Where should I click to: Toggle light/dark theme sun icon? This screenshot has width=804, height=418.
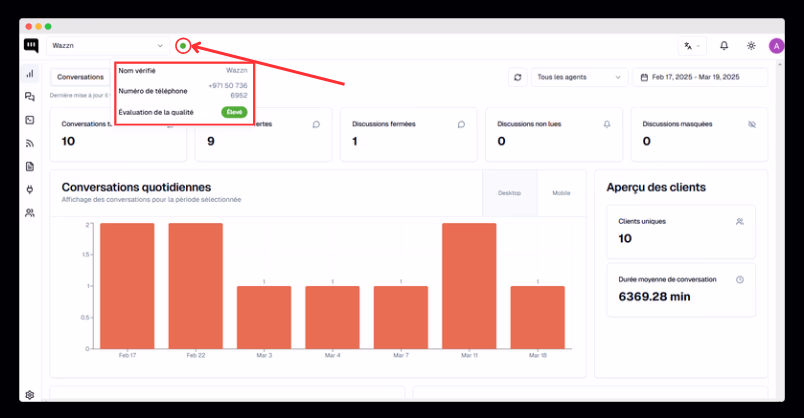click(x=751, y=46)
